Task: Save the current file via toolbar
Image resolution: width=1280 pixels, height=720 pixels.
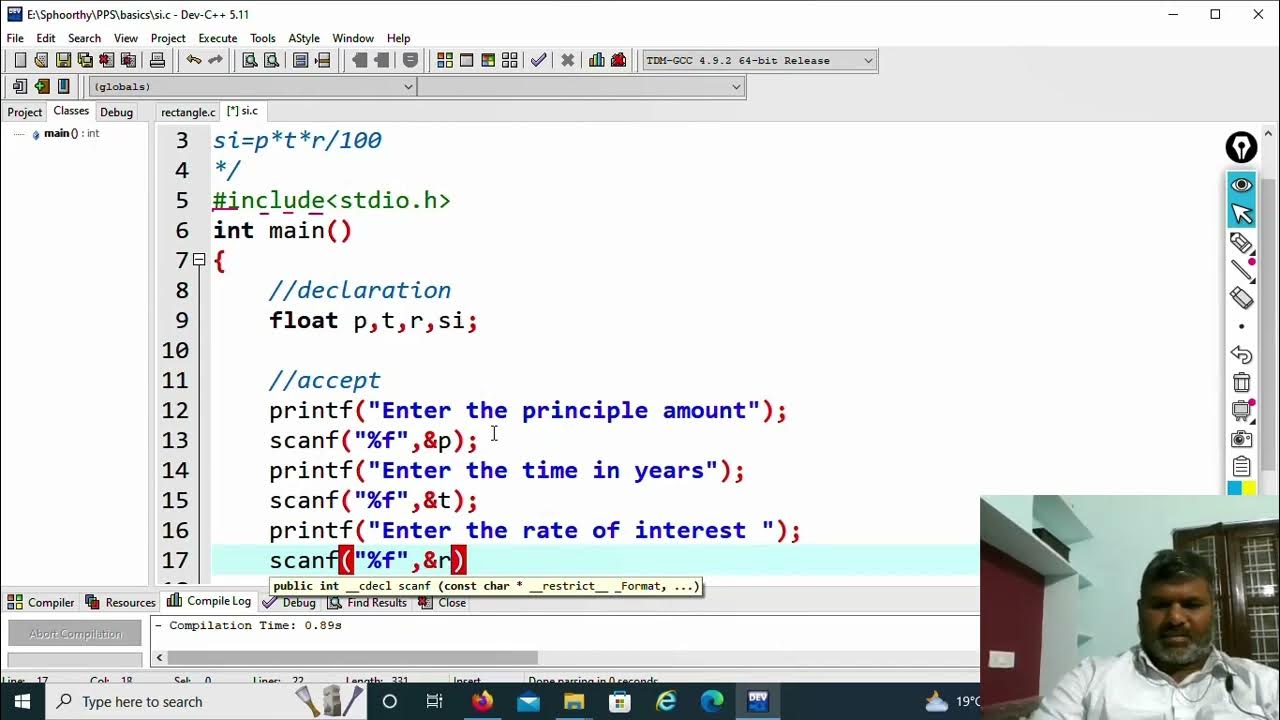Action: coord(63,60)
